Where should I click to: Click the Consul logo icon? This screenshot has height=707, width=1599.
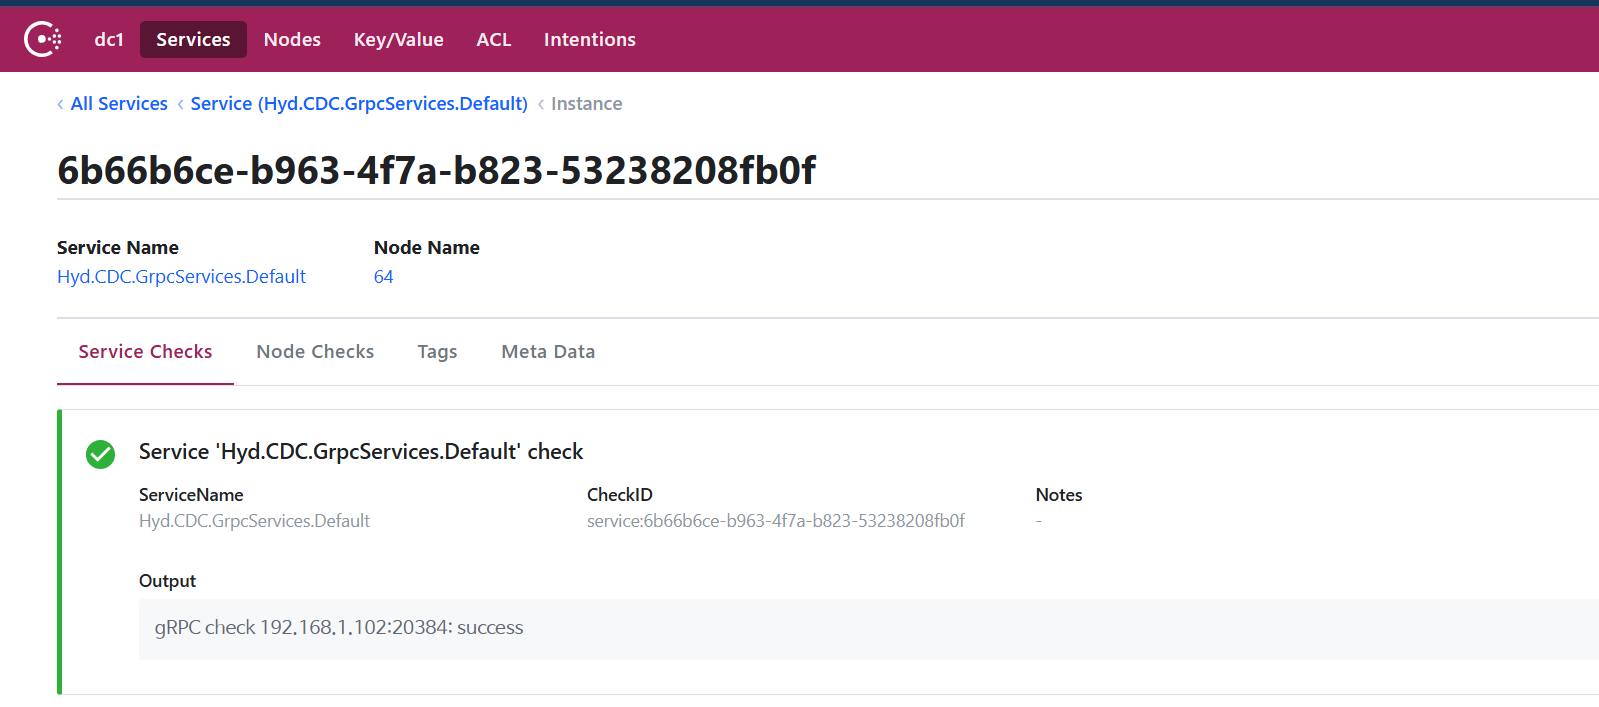(x=42, y=39)
